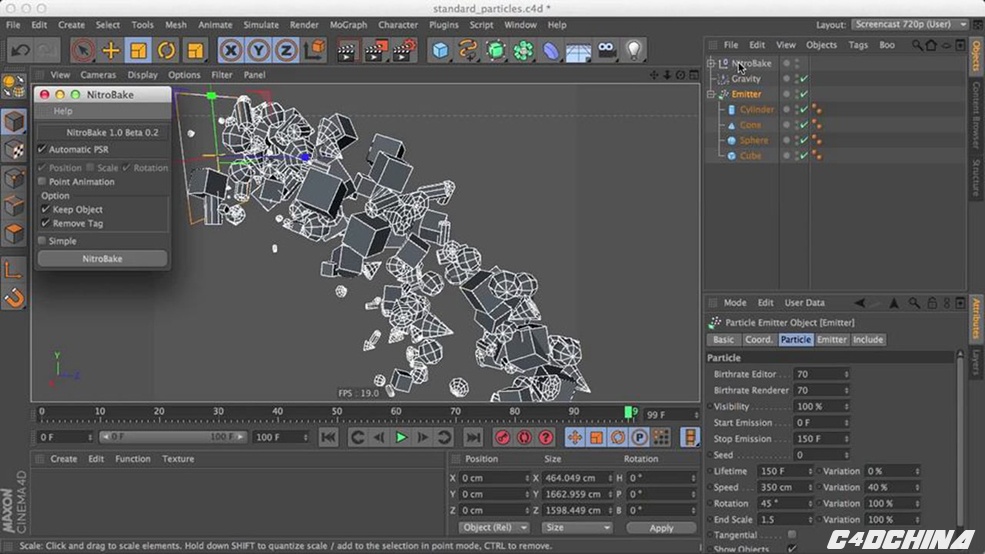Click the preview range slider bar
985x554 pixels.
tap(172, 437)
